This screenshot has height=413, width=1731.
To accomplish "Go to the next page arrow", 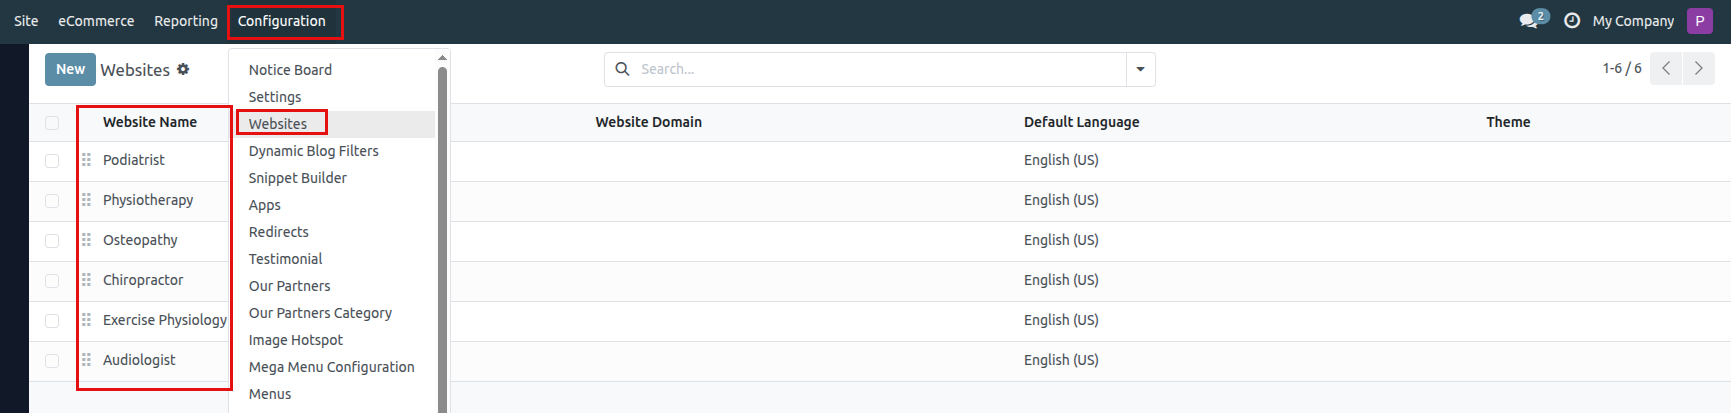I will [1698, 69].
